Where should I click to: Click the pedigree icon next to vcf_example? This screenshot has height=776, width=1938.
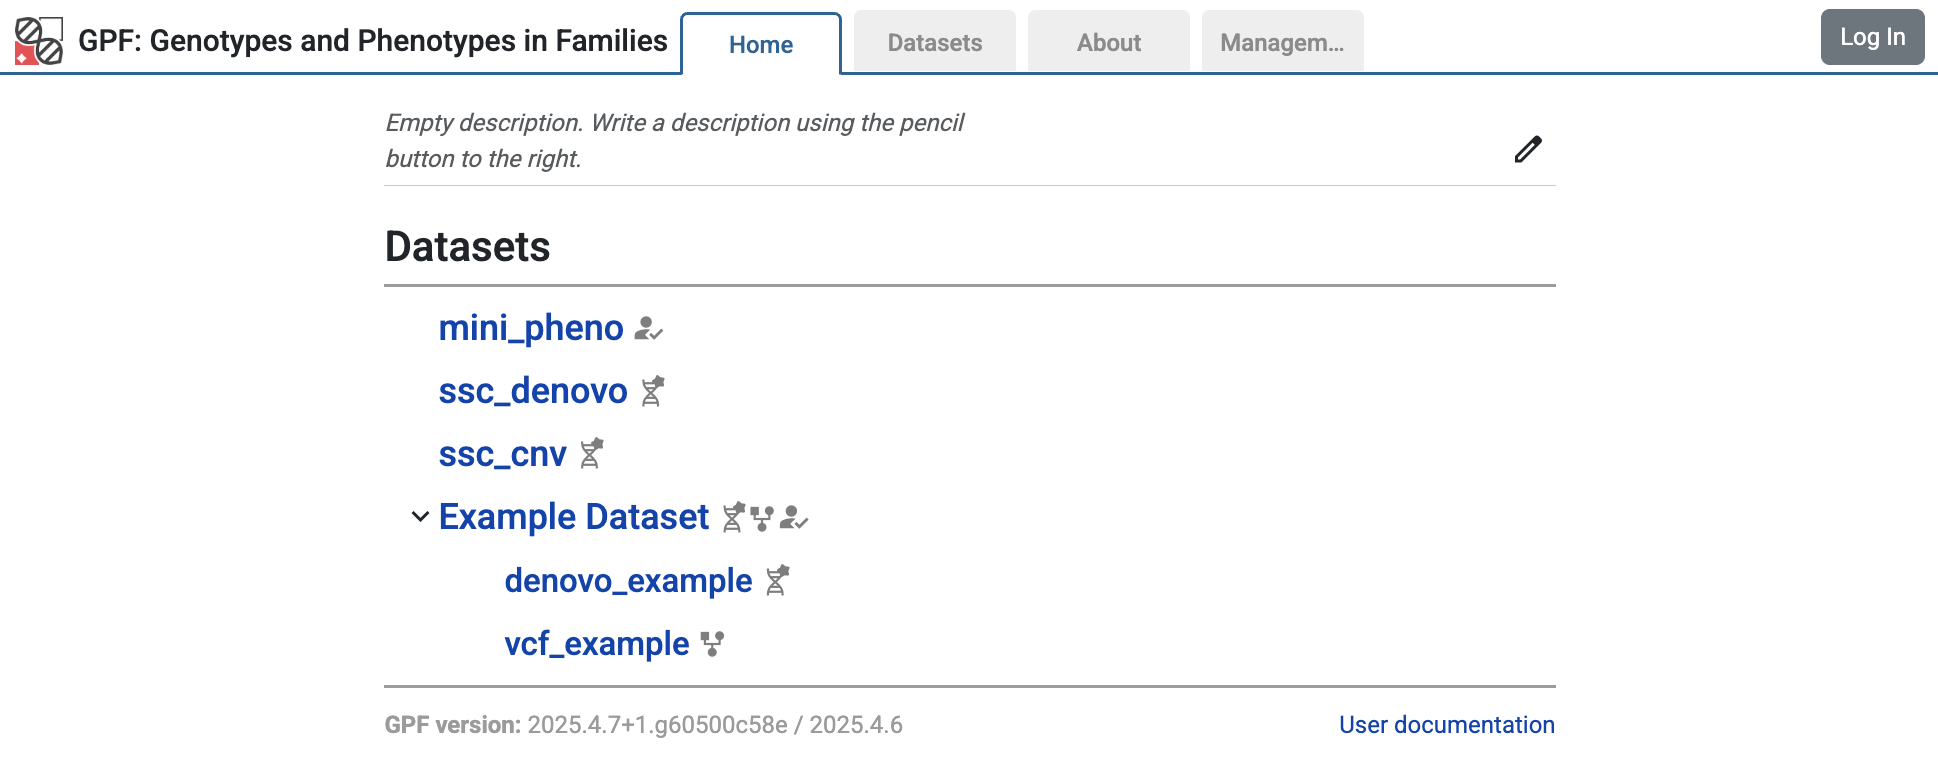coord(710,644)
